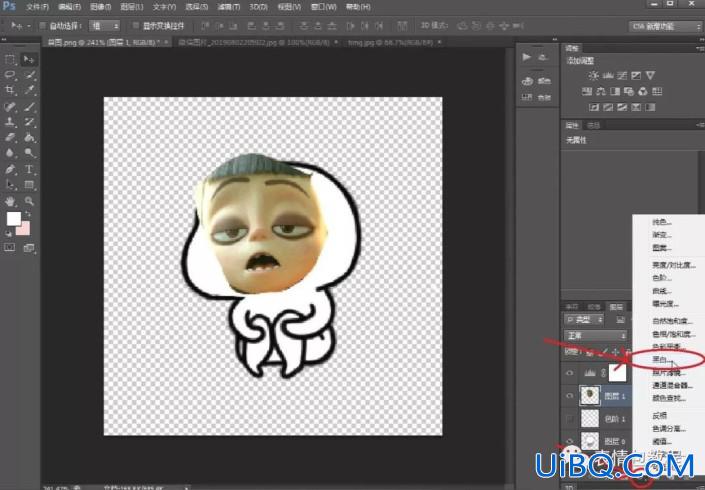Open the Properties panel flyout menu
This screenshot has height=490, width=705.
pyautogui.click(x=700, y=125)
